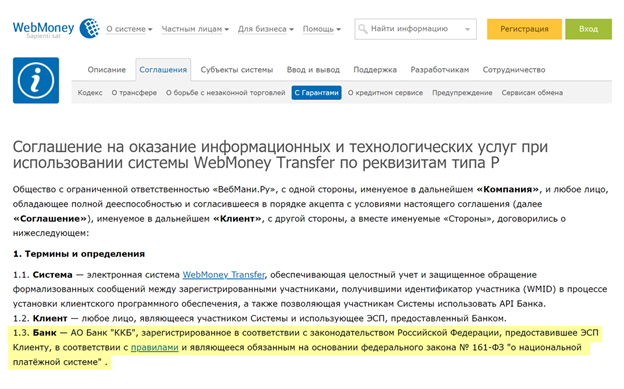Open «О кредитном сервисе» sub-tab
This screenshot has height=389, width=624.
[385, 93]
